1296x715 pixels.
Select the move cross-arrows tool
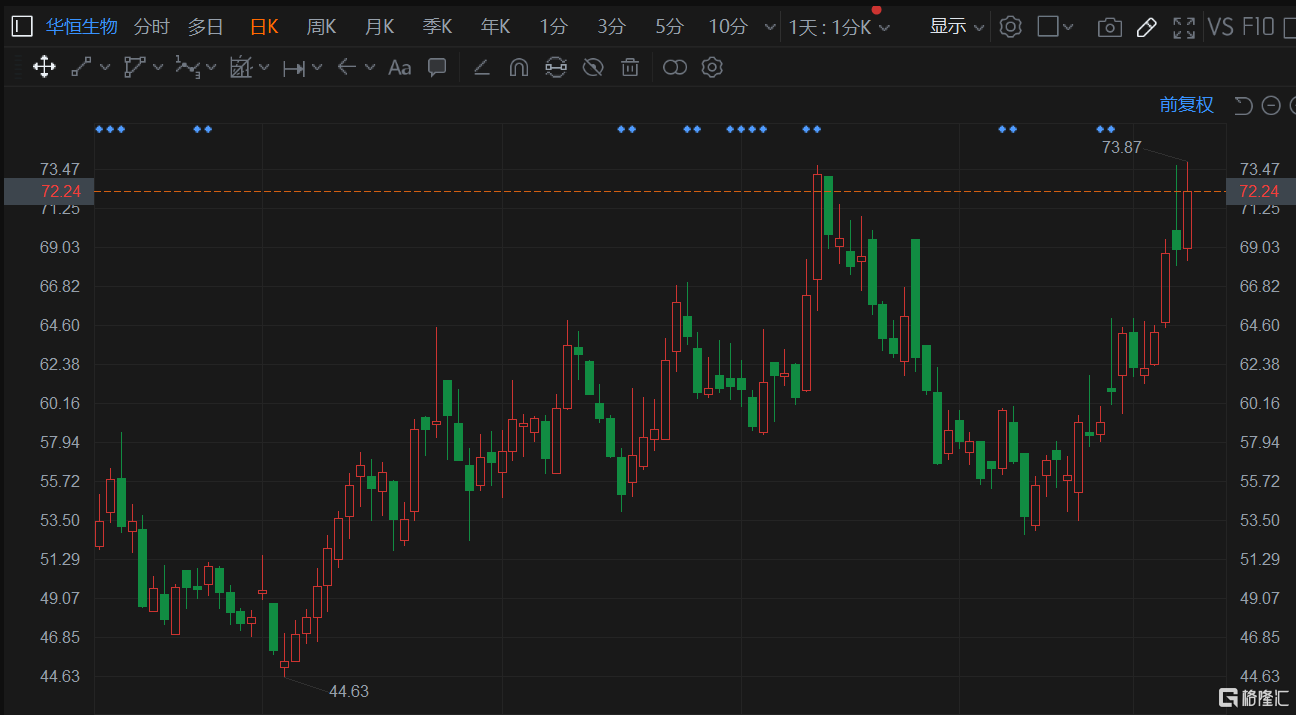44,67
